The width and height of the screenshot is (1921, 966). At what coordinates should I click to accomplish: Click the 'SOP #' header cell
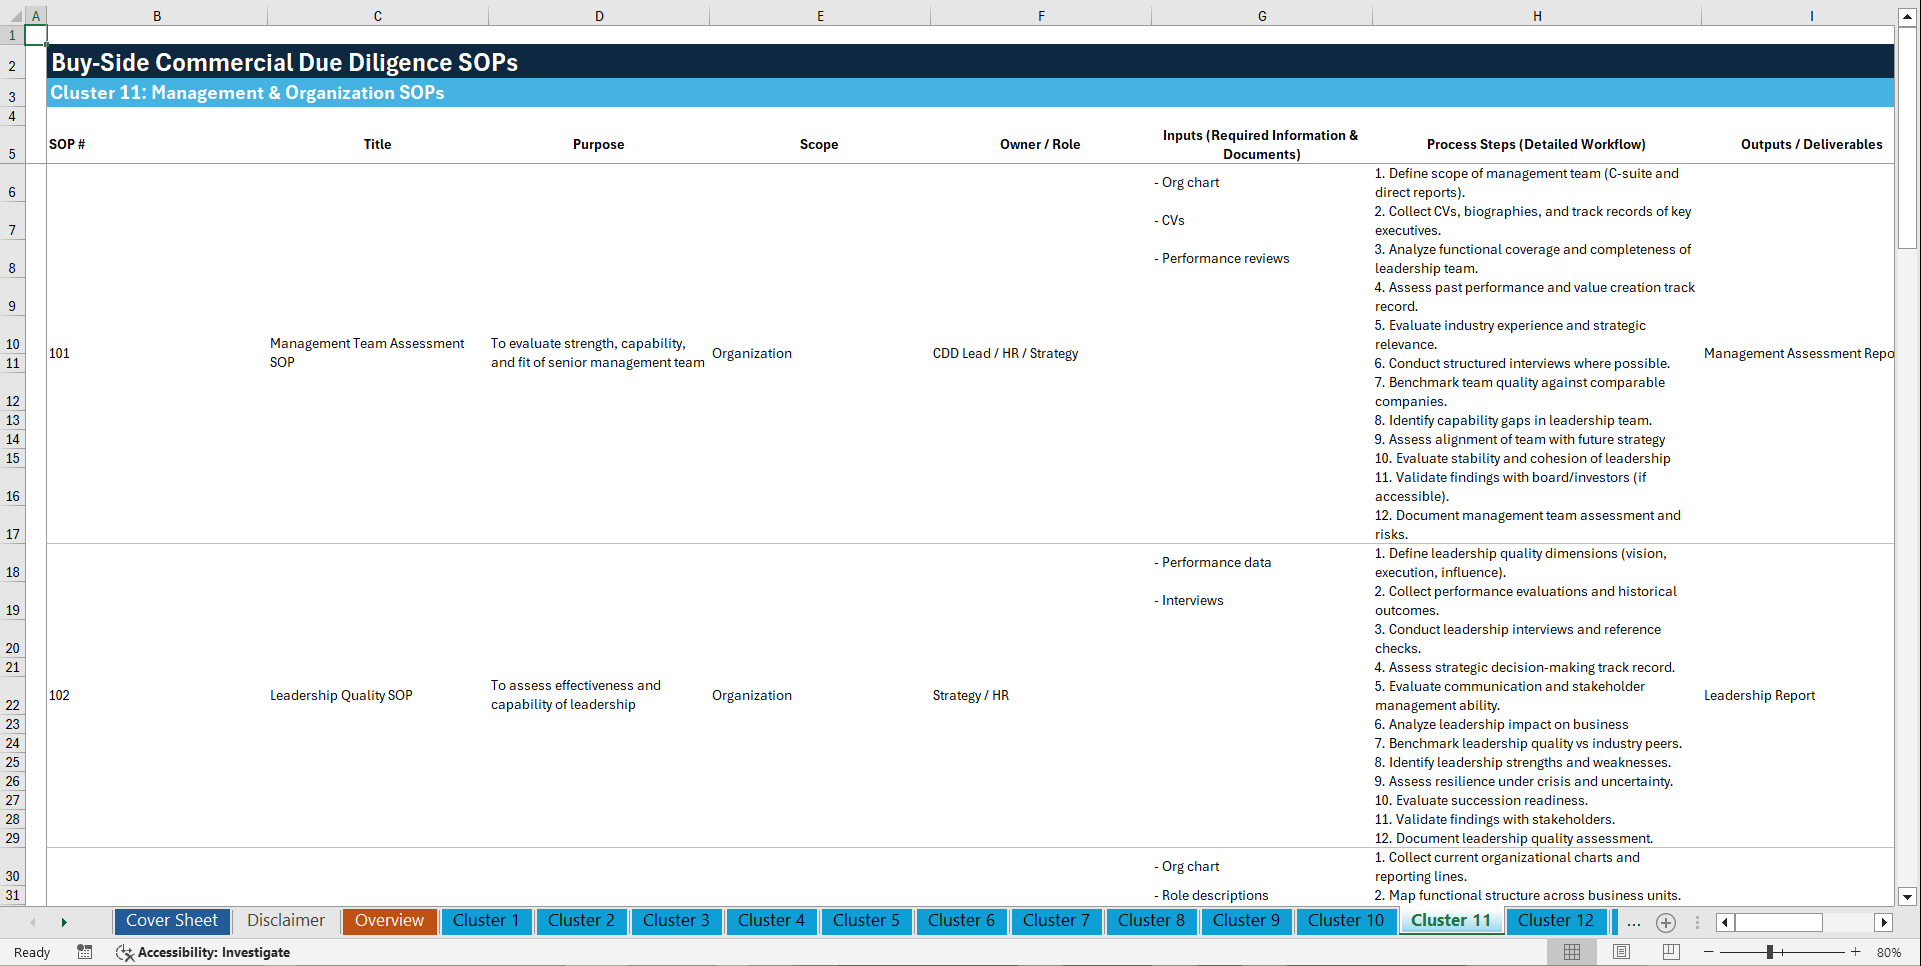pyautogui.click(x=67, y=145)
